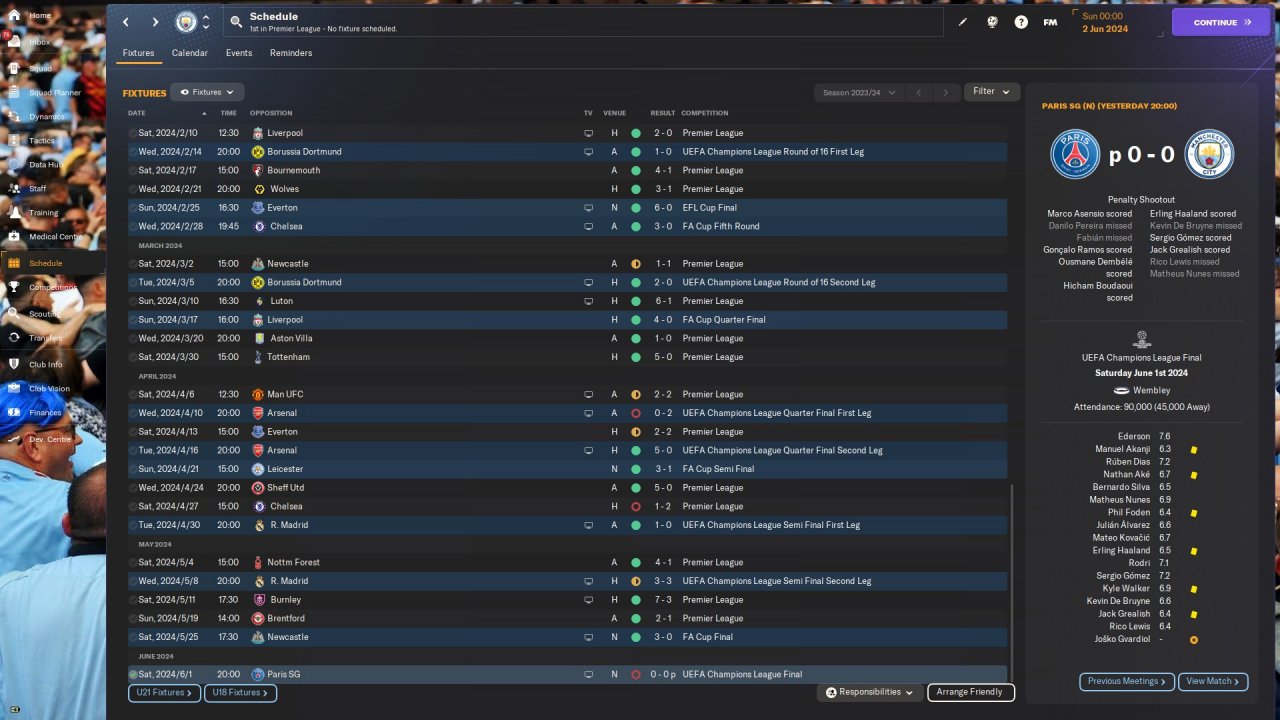Click the Wolves badge in fixture list

pos(259,189)
